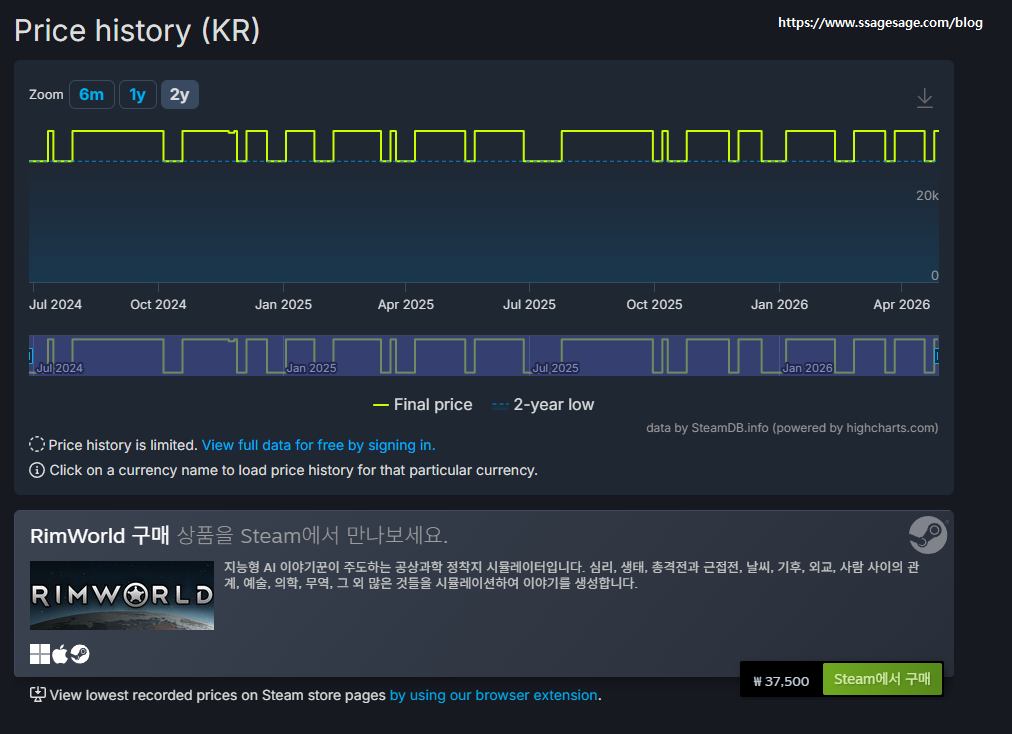Screen dimensions: 1012x734
Task: Grab the right navigator range handle
Action: click(937, 356)
